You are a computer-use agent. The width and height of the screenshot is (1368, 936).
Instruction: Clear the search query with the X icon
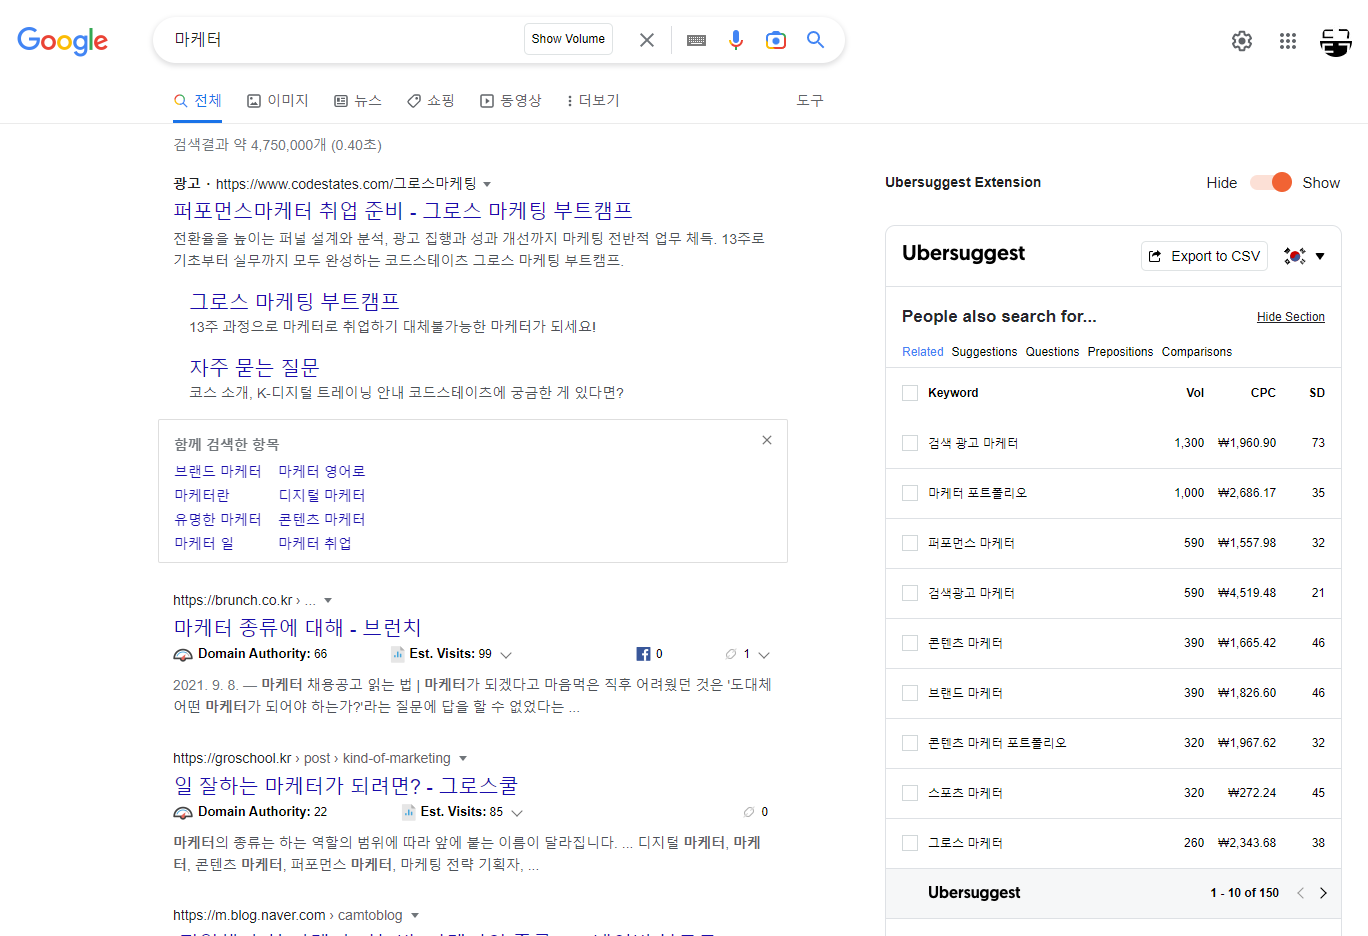pyautogui.click(x=647, y=40)
